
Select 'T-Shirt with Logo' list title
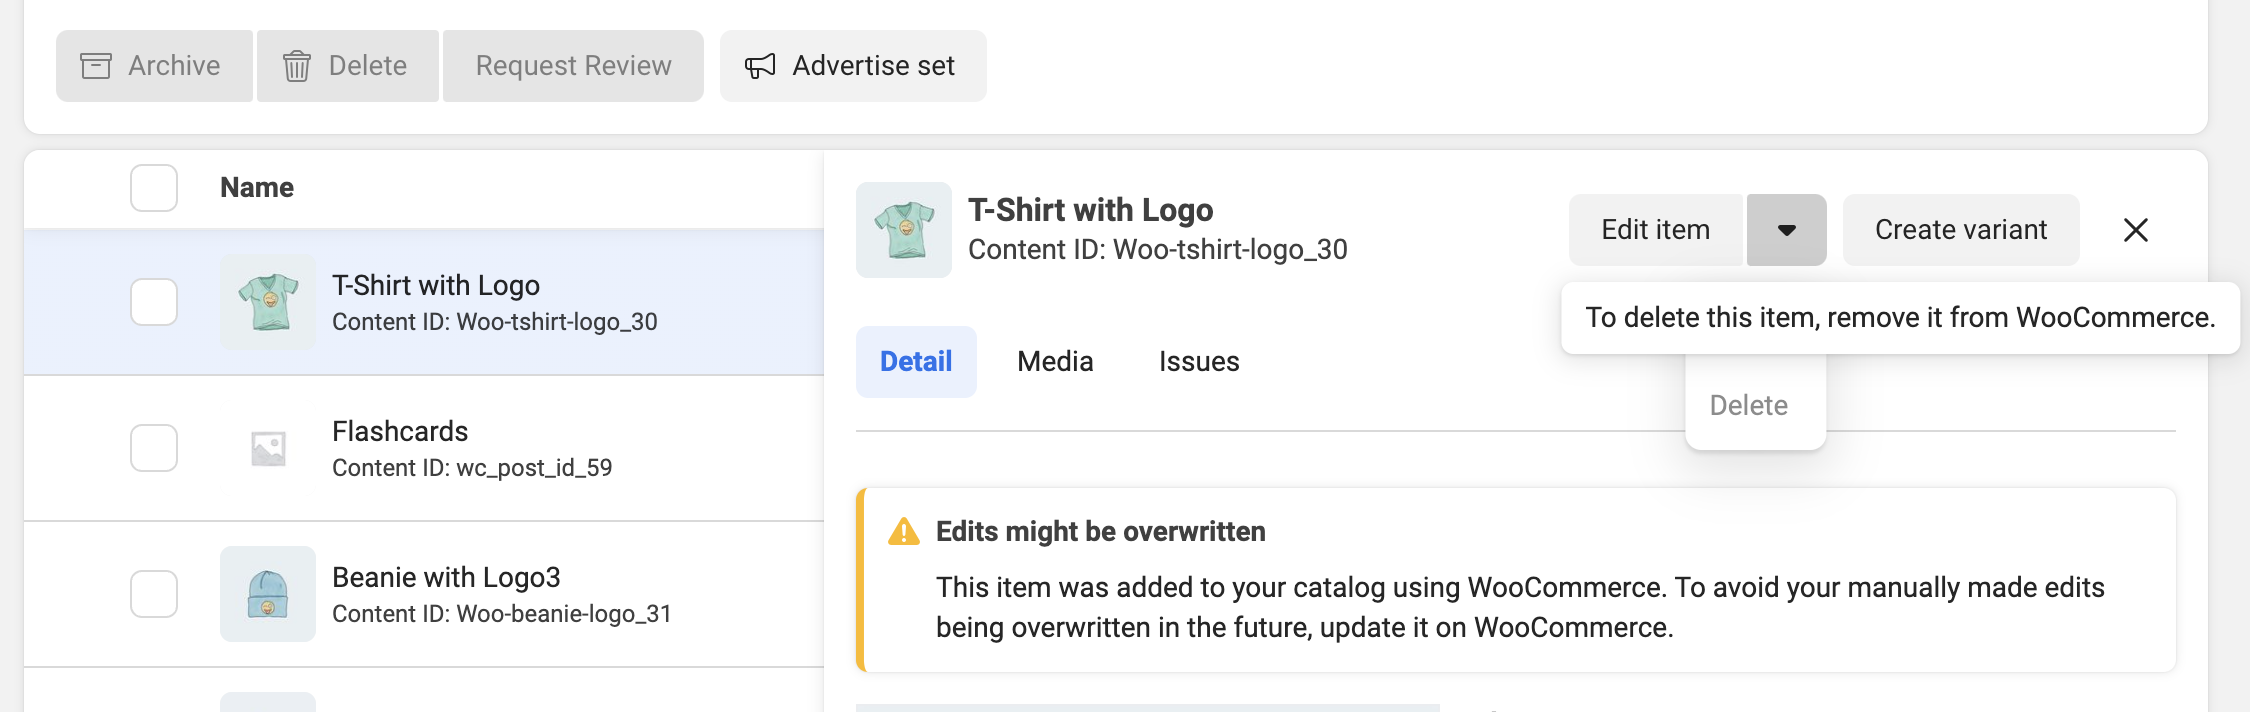tap(436, 286)
